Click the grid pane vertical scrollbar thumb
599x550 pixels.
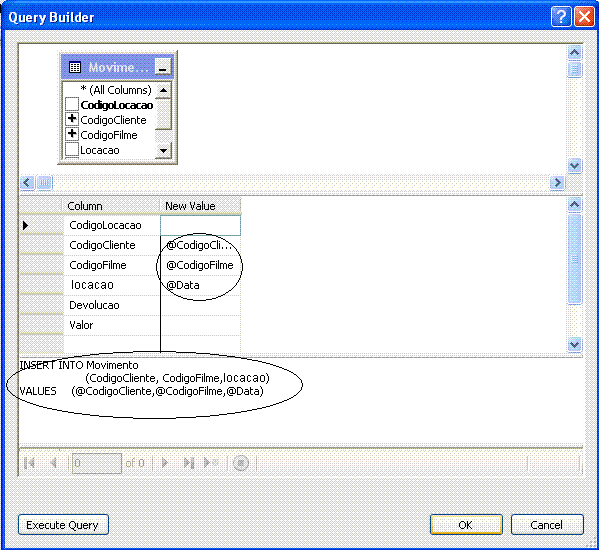(x=575, y=259)
